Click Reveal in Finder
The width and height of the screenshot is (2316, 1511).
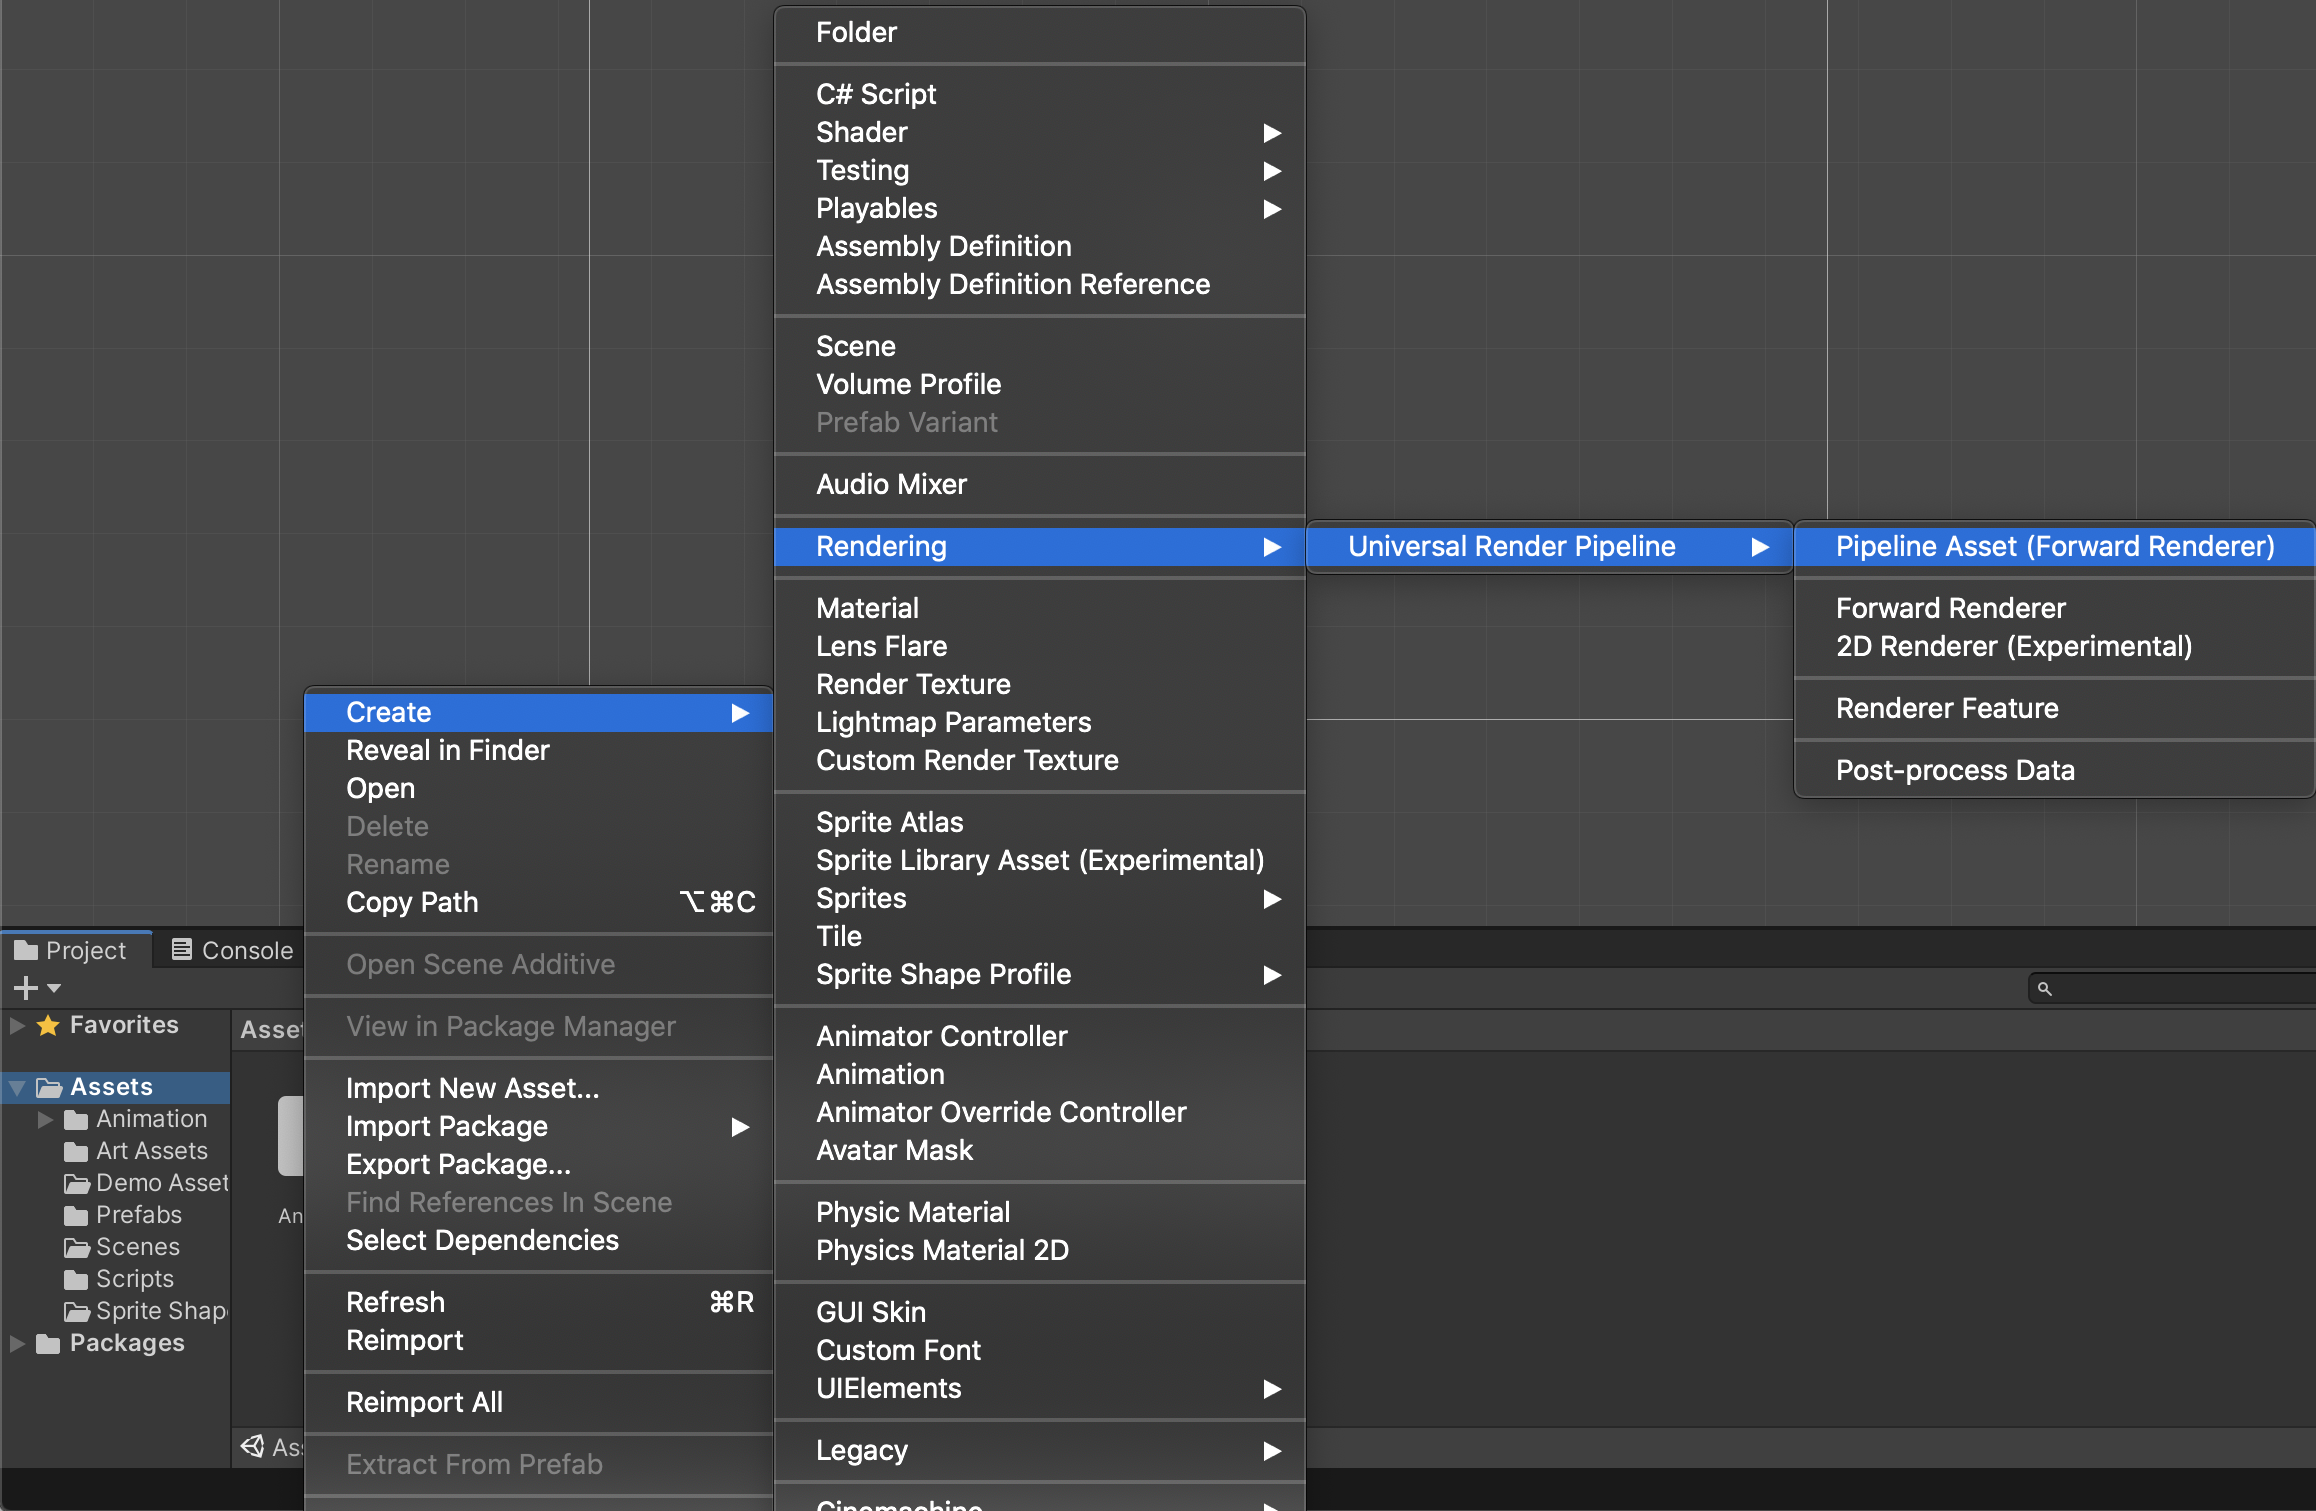click(447, 750)
